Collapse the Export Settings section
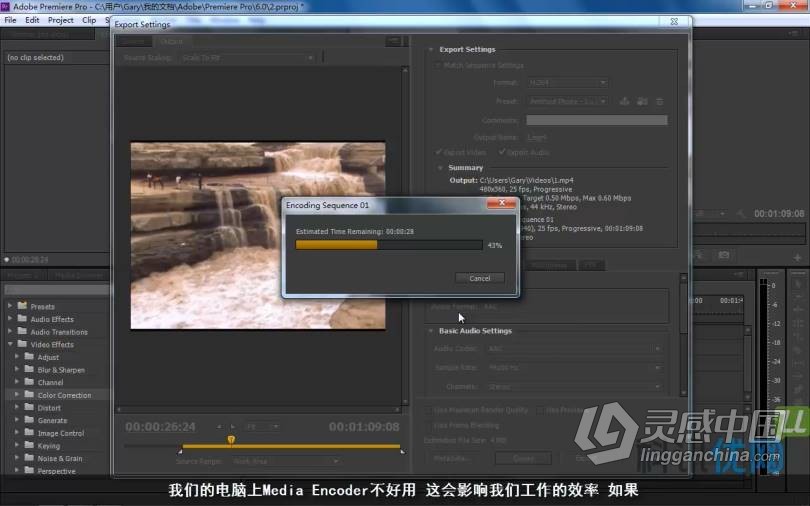Screen dimensions: 810x506 431,50
